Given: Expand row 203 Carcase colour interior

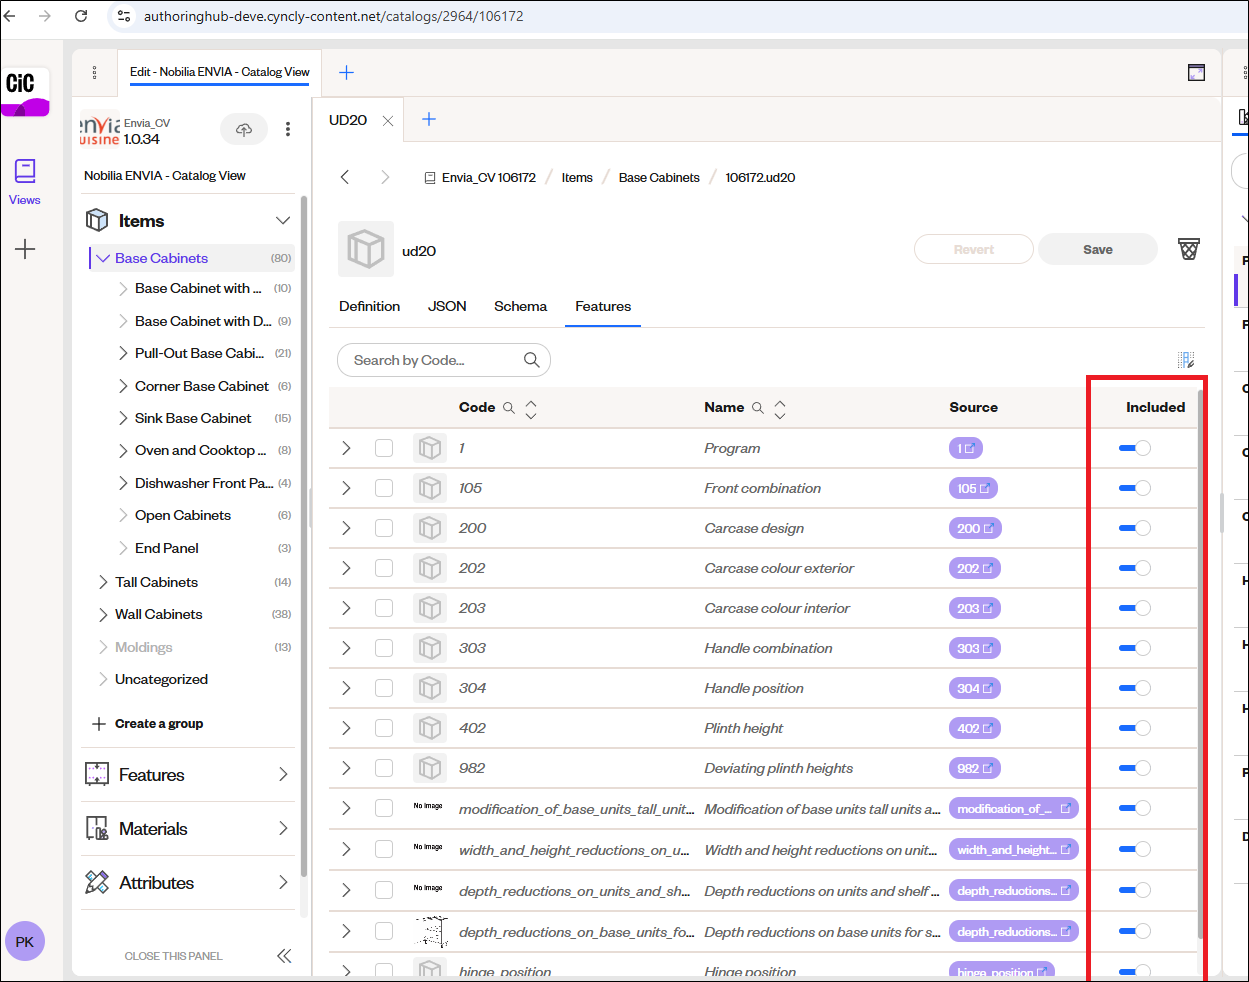Looking at the screenshot, I should coord(346,608).
